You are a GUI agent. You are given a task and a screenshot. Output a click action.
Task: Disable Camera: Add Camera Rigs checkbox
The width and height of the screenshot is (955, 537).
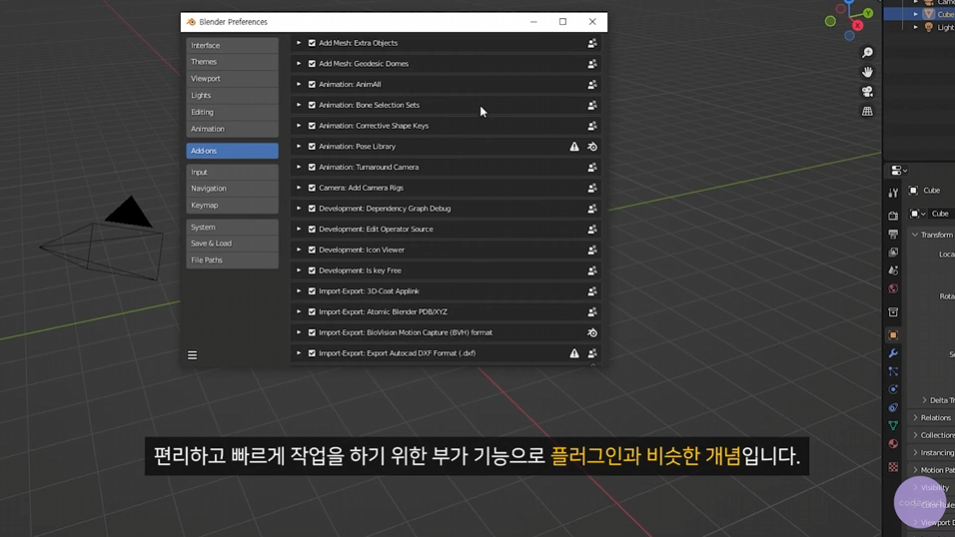312,188
